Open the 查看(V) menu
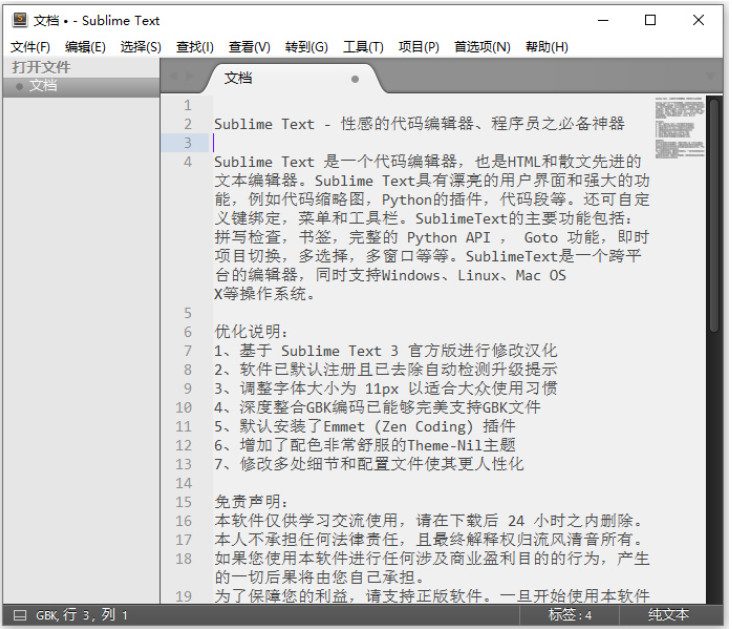Image resolution: width=732 pixels, height=629 pixels. click(249, 47)
